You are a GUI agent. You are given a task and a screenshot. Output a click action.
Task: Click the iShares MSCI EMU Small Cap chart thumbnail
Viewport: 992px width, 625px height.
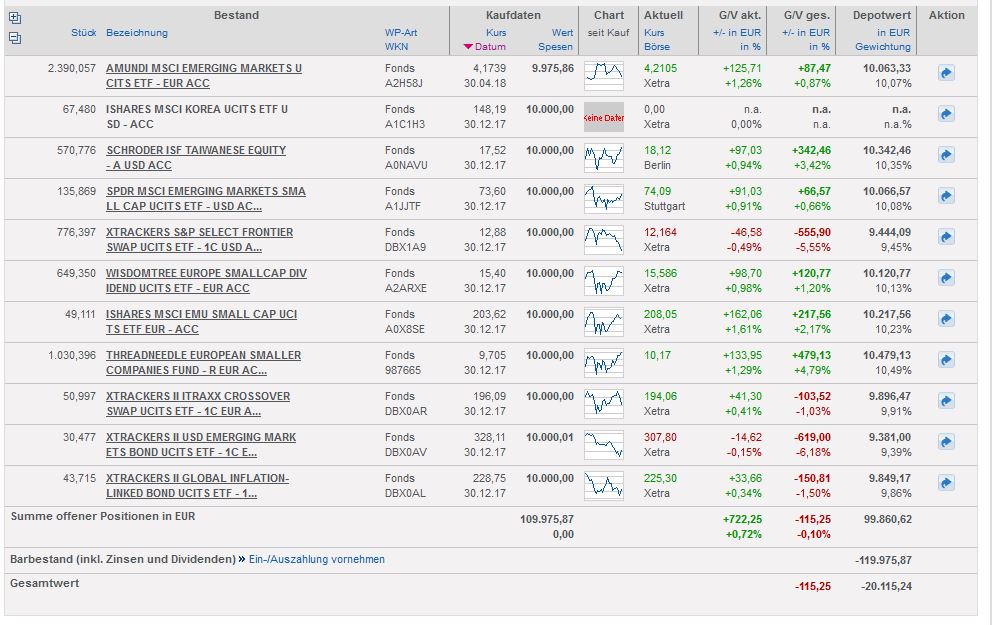pos(603,321)
